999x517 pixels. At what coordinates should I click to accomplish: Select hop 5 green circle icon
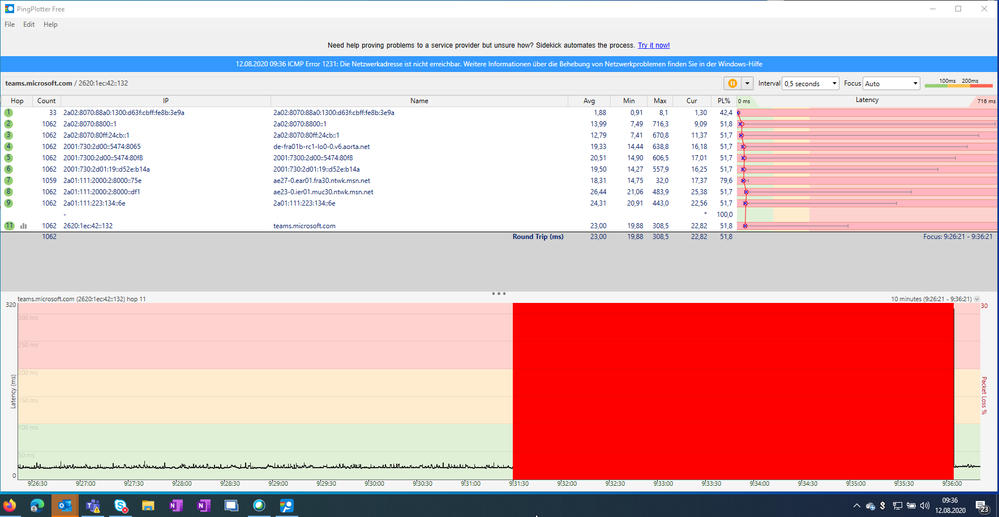coord(8,157)
